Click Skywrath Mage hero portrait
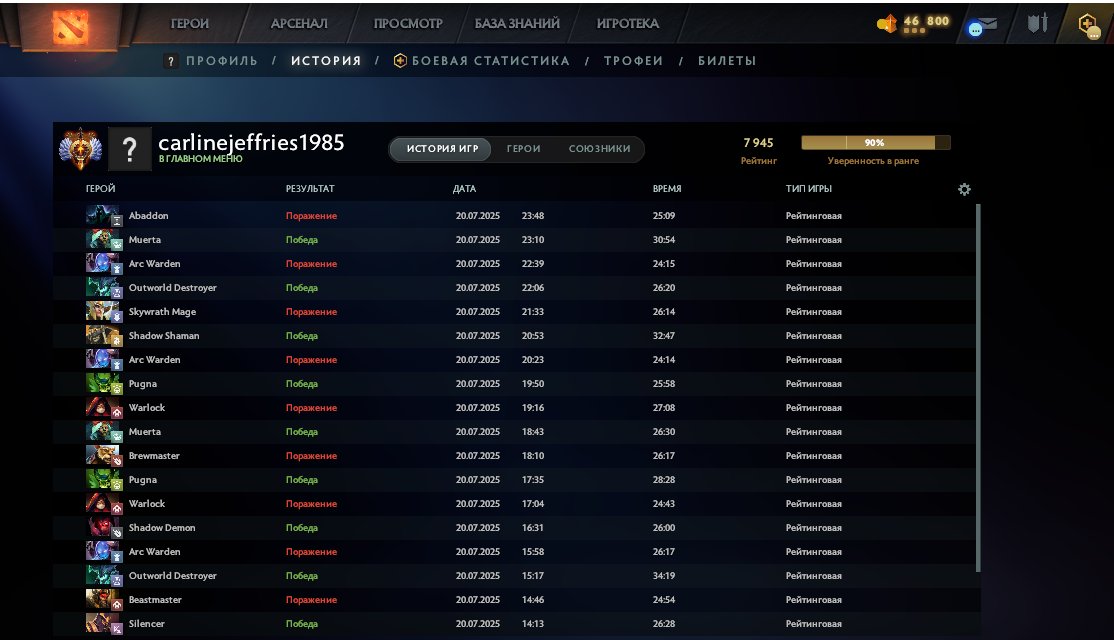The height and width of the screenshot is (640, 1114). click(x=103, y=312)
